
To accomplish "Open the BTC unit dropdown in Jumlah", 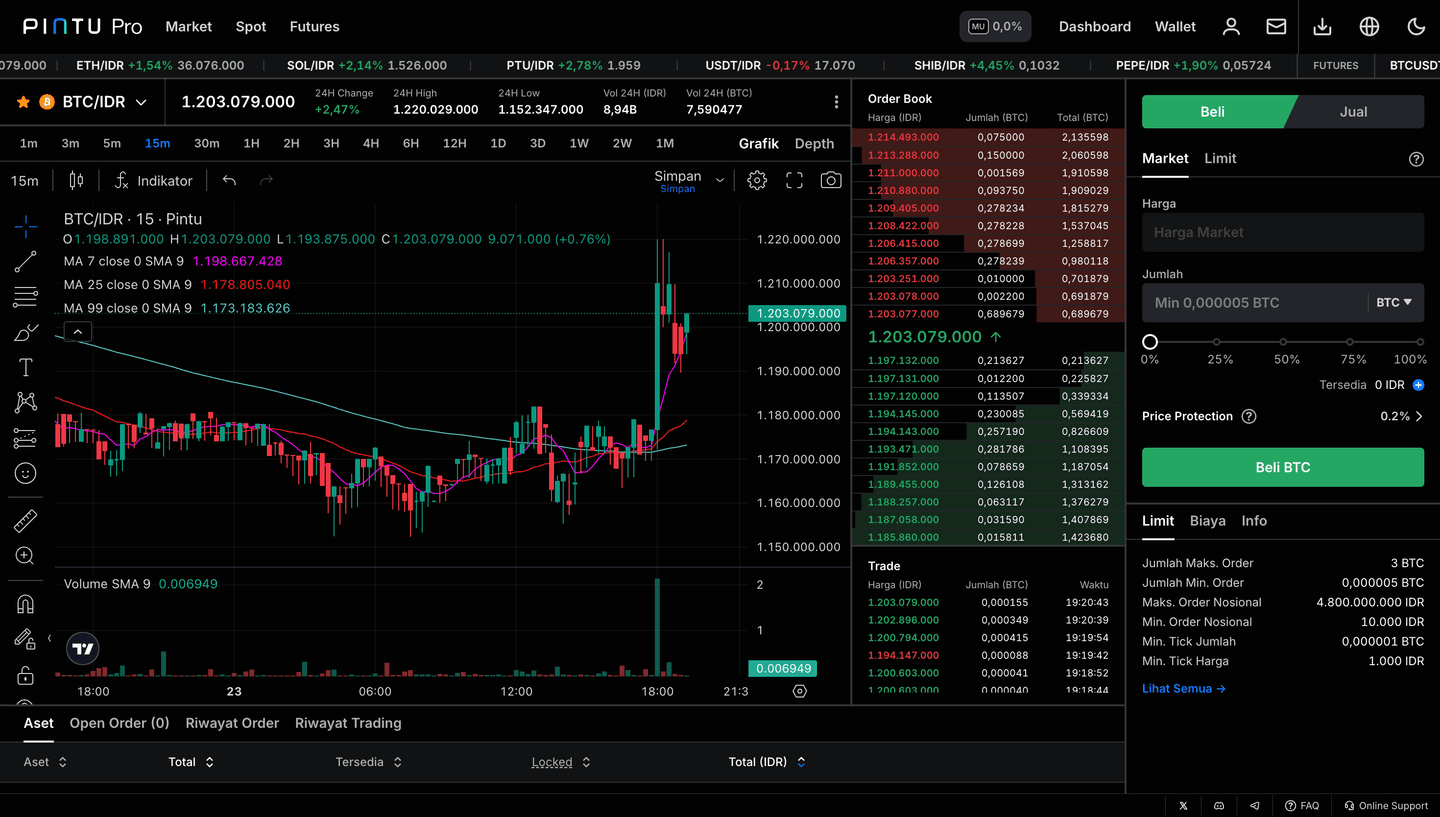I will (x=1394, y=302).
